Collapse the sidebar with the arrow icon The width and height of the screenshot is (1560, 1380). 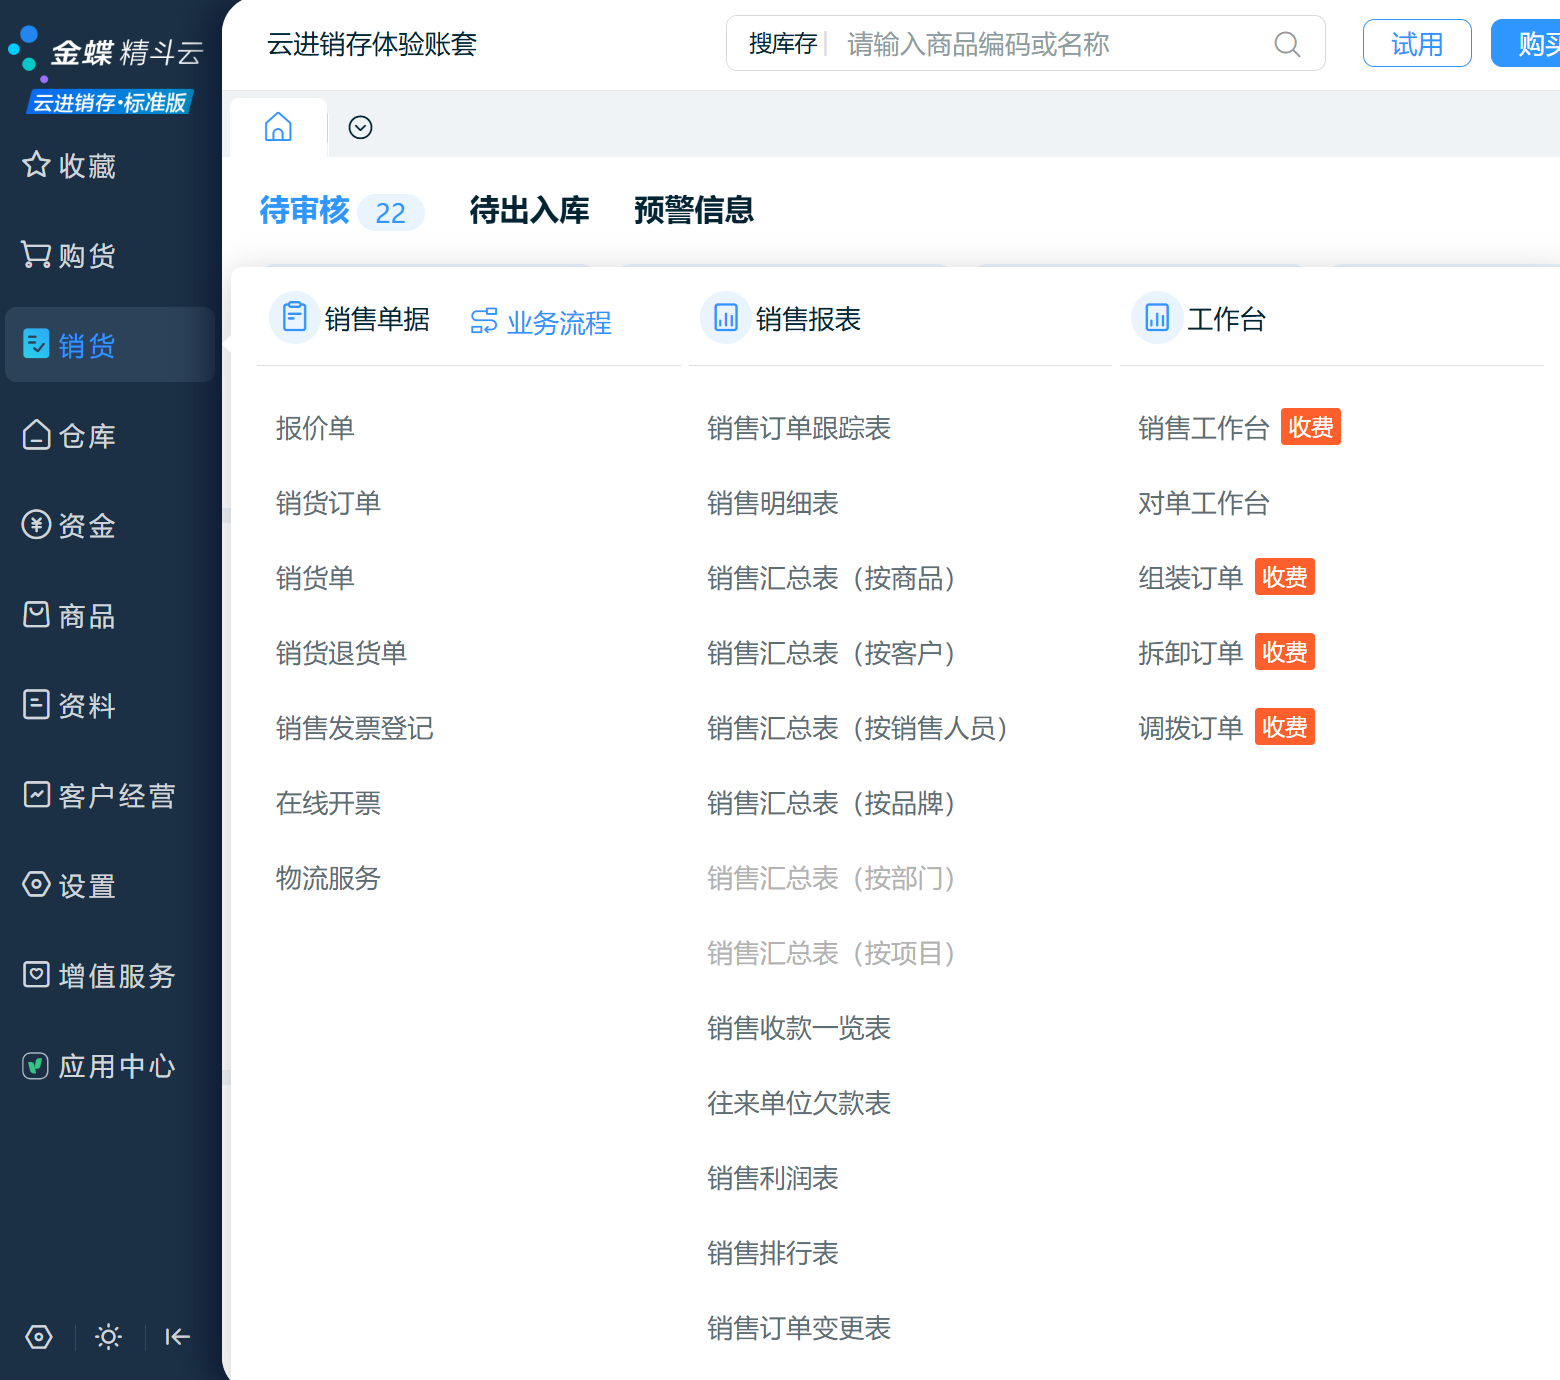pyautogui.click(x=178, y=1336)
